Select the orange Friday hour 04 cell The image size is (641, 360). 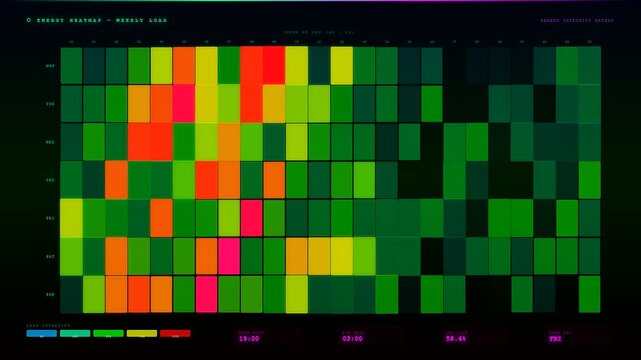point(161,218)
